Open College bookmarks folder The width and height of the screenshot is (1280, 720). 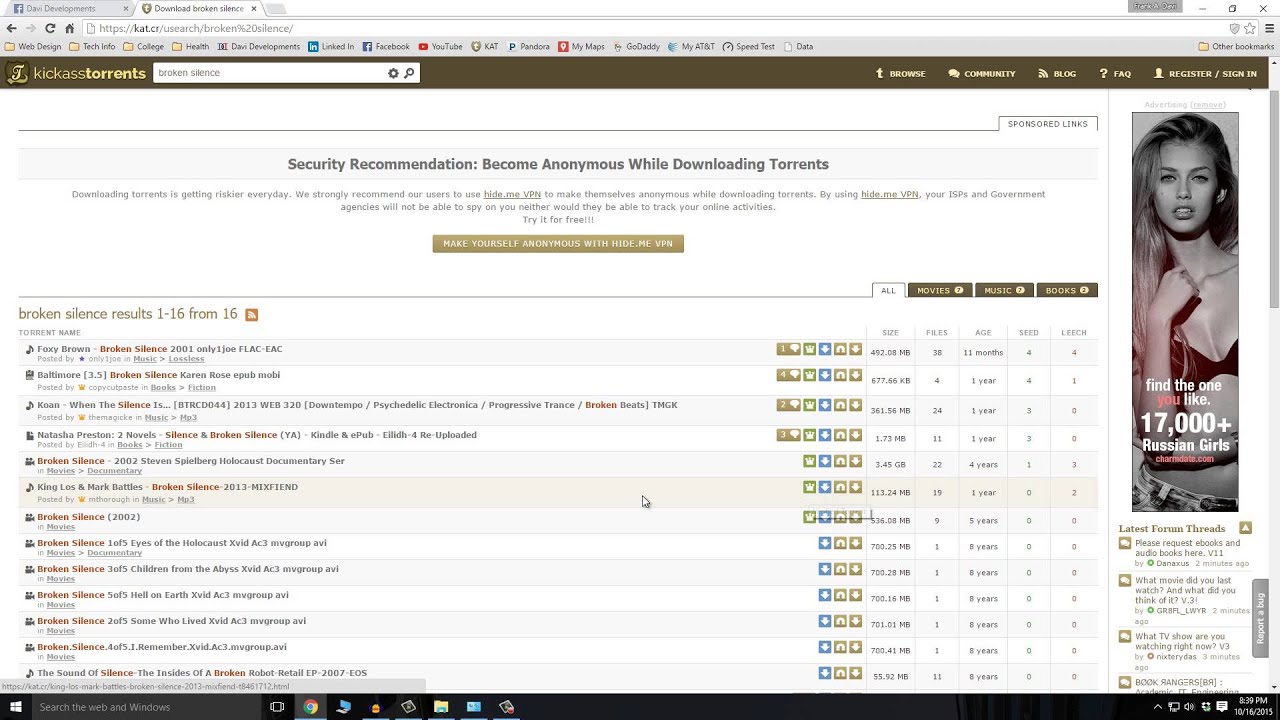coord(143,46)
